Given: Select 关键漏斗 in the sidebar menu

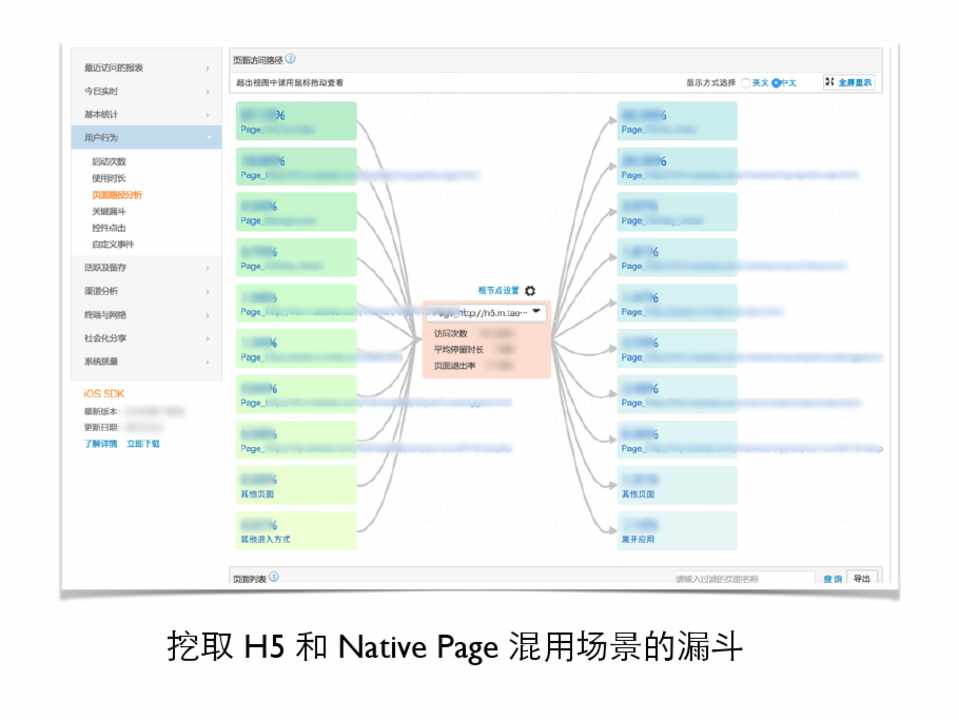Looking at the screenshot, I should 109,212.
